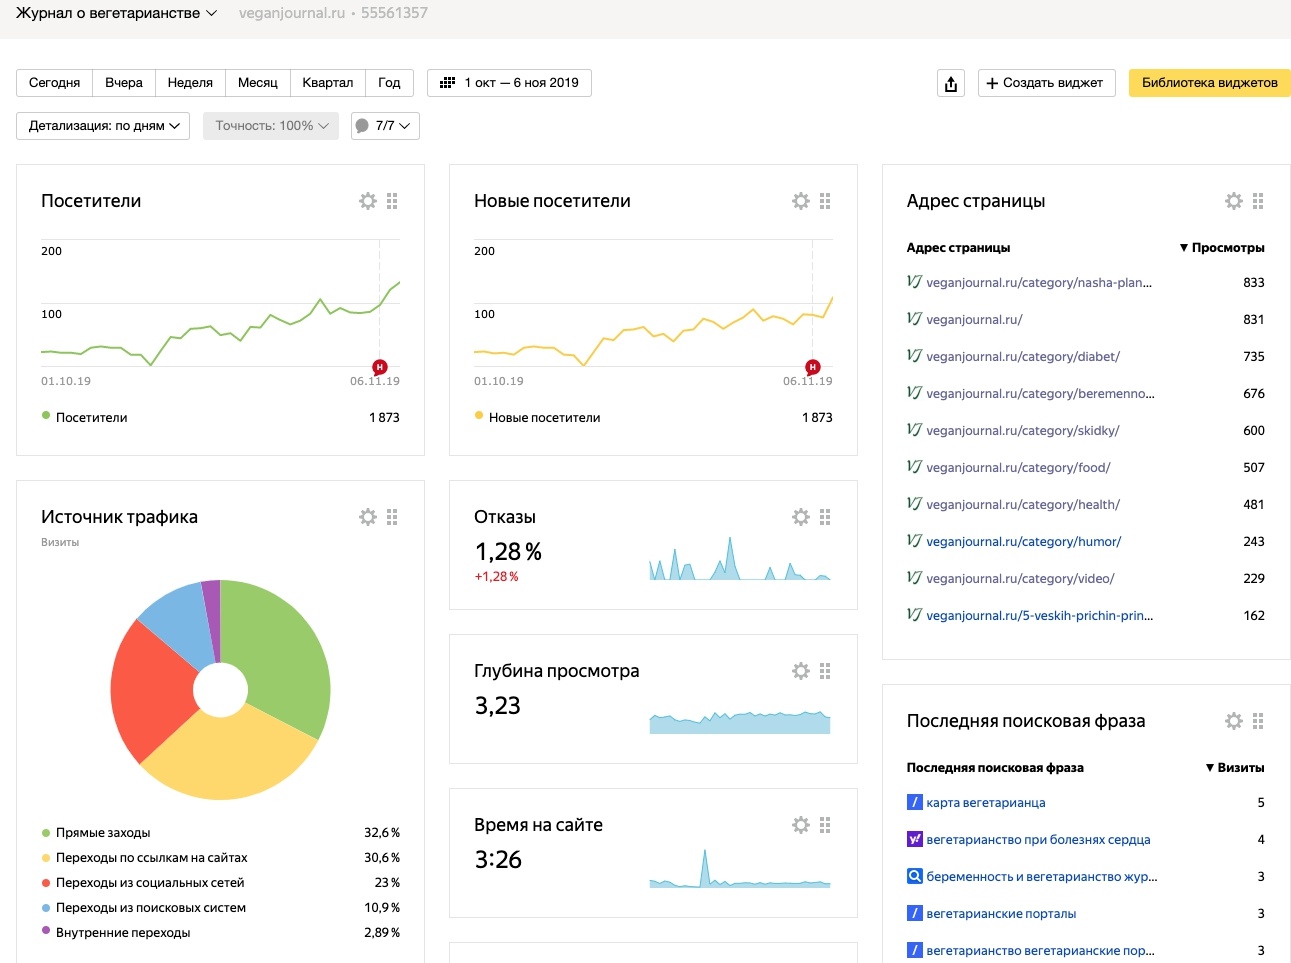
Task: Expand Детализация: по дням dropdown
Action: [103, 126]
